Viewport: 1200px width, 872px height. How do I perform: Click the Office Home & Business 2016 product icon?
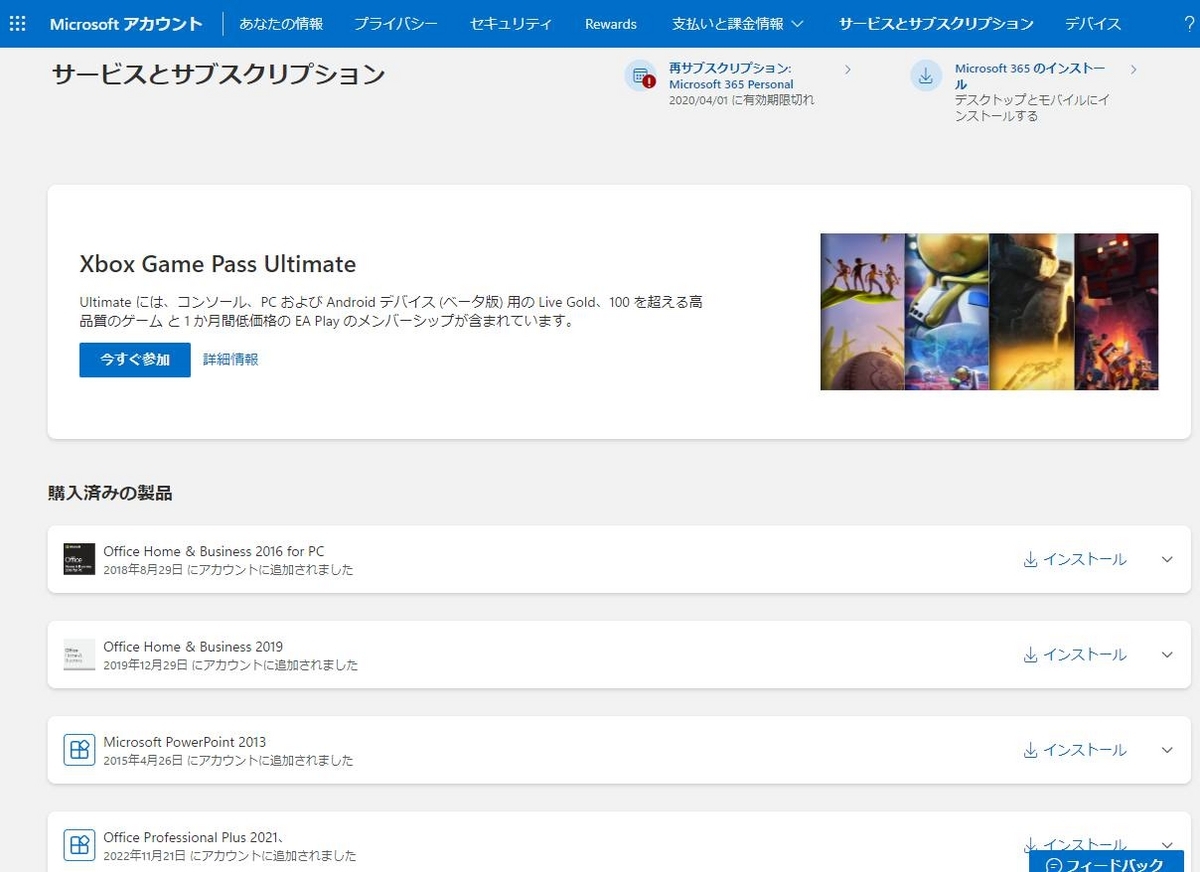pyautogui.click(x=79, y=559)
